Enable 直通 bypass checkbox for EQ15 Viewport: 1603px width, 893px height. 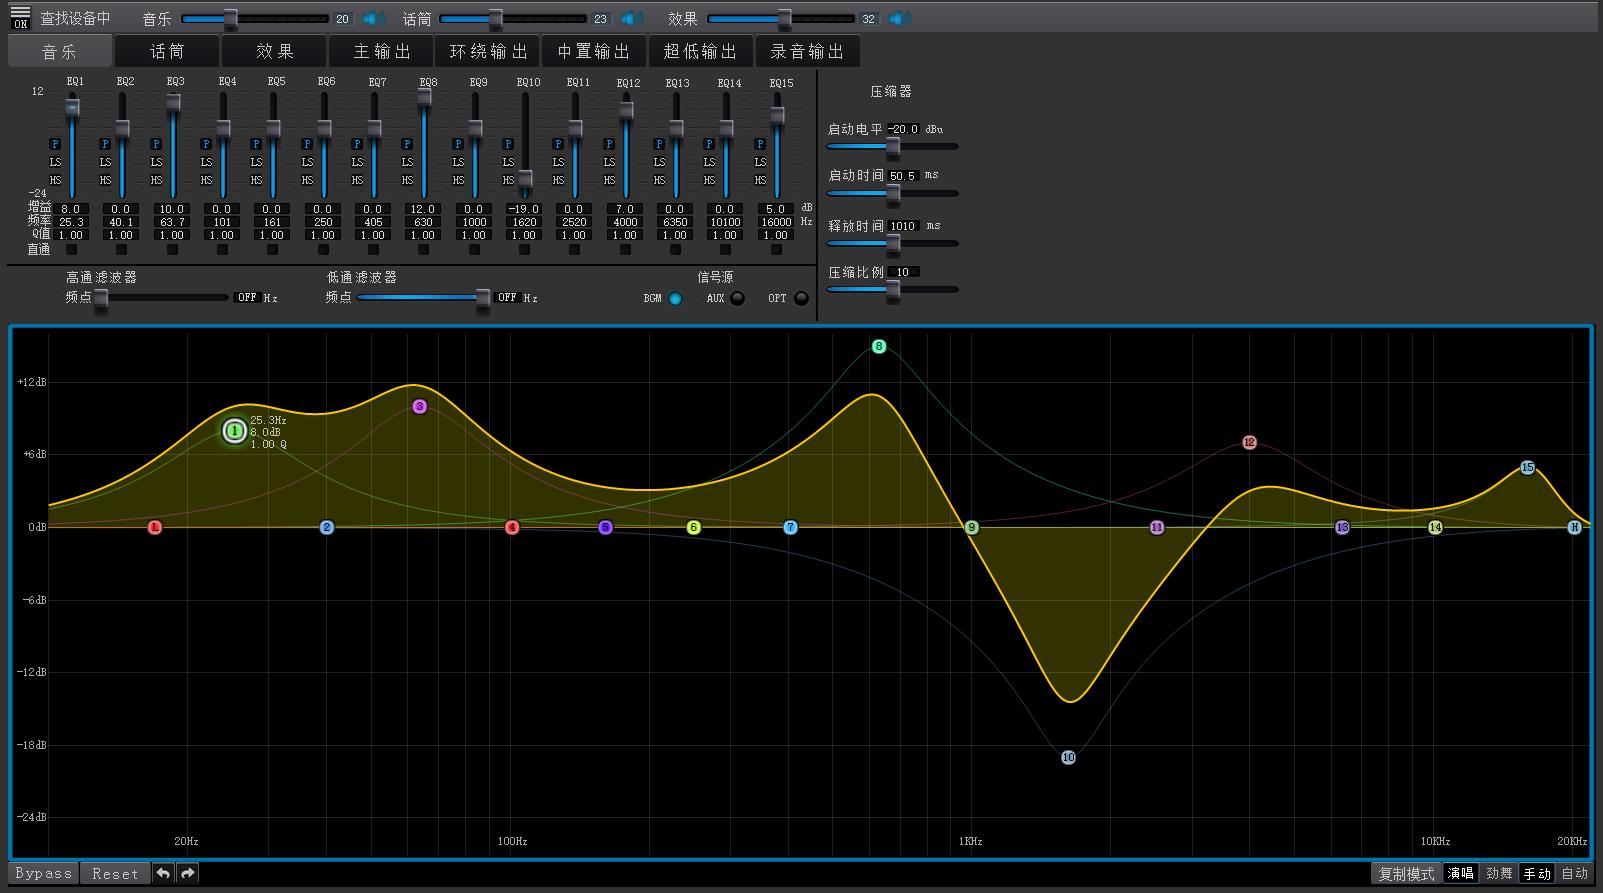point(776,249)
